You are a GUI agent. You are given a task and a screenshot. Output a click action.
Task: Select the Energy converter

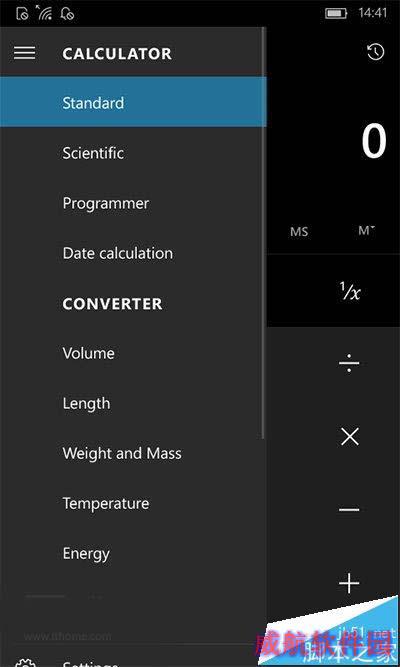pyautogui.click(x=133, y=553)
